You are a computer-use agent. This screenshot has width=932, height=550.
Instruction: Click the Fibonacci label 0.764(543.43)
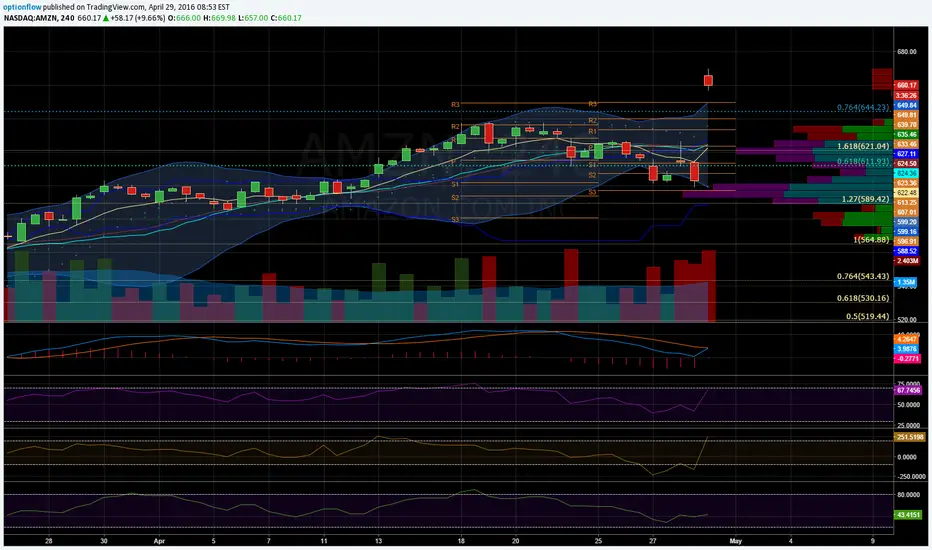pos(863,276)
